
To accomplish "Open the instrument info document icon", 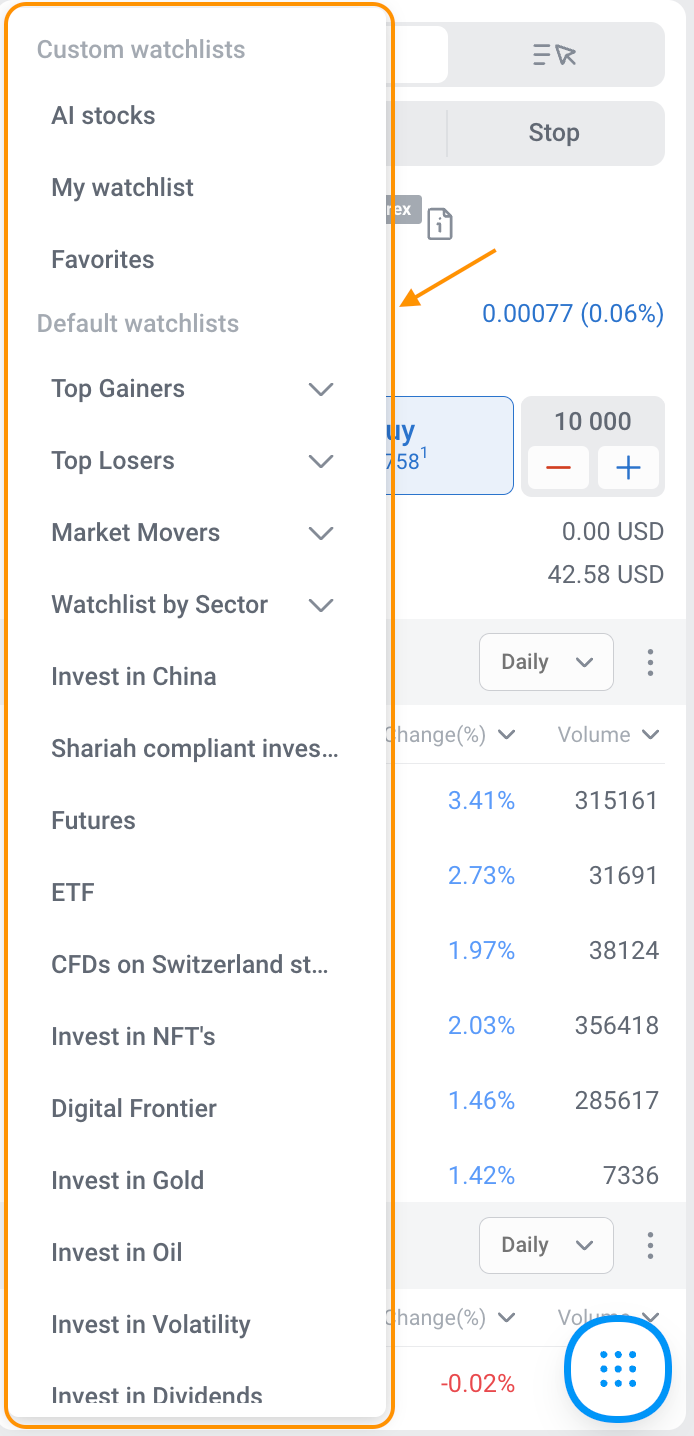I will 440,224.
